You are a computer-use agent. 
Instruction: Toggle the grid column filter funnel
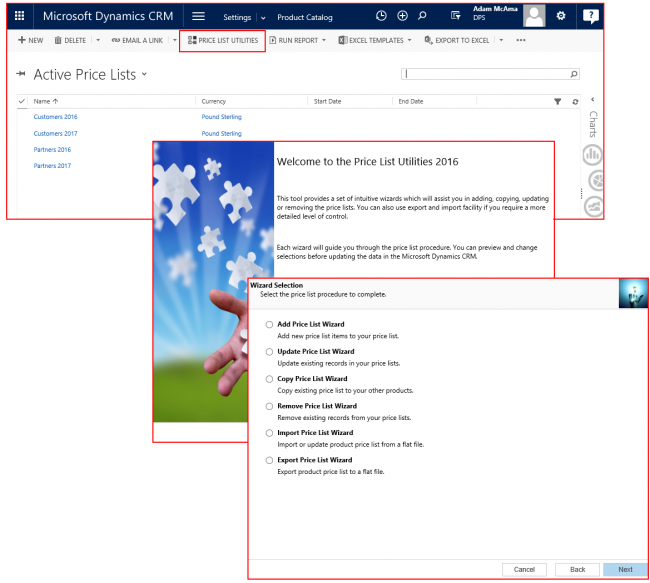pos(558,102)
